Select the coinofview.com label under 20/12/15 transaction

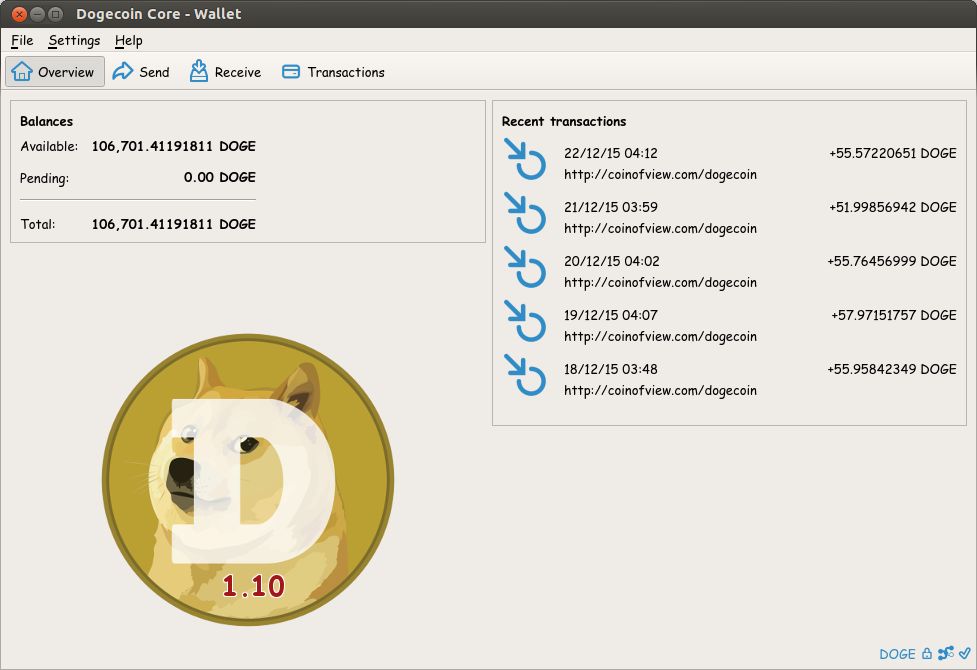click(x=660, y=282)
